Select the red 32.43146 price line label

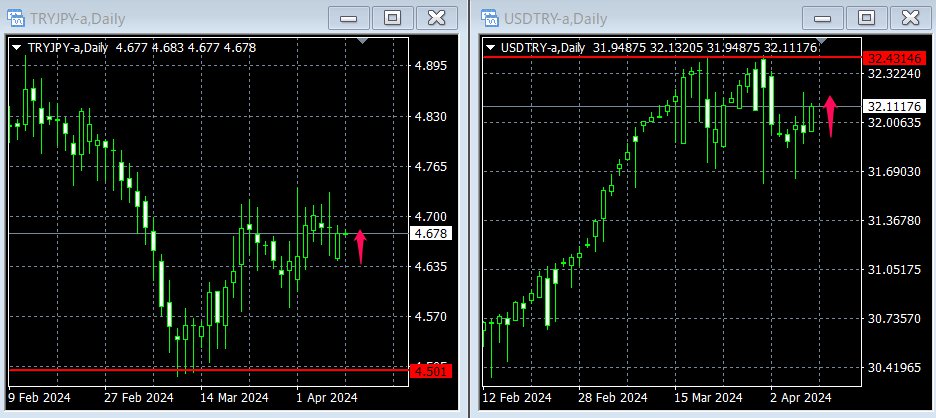pos(894,59)
